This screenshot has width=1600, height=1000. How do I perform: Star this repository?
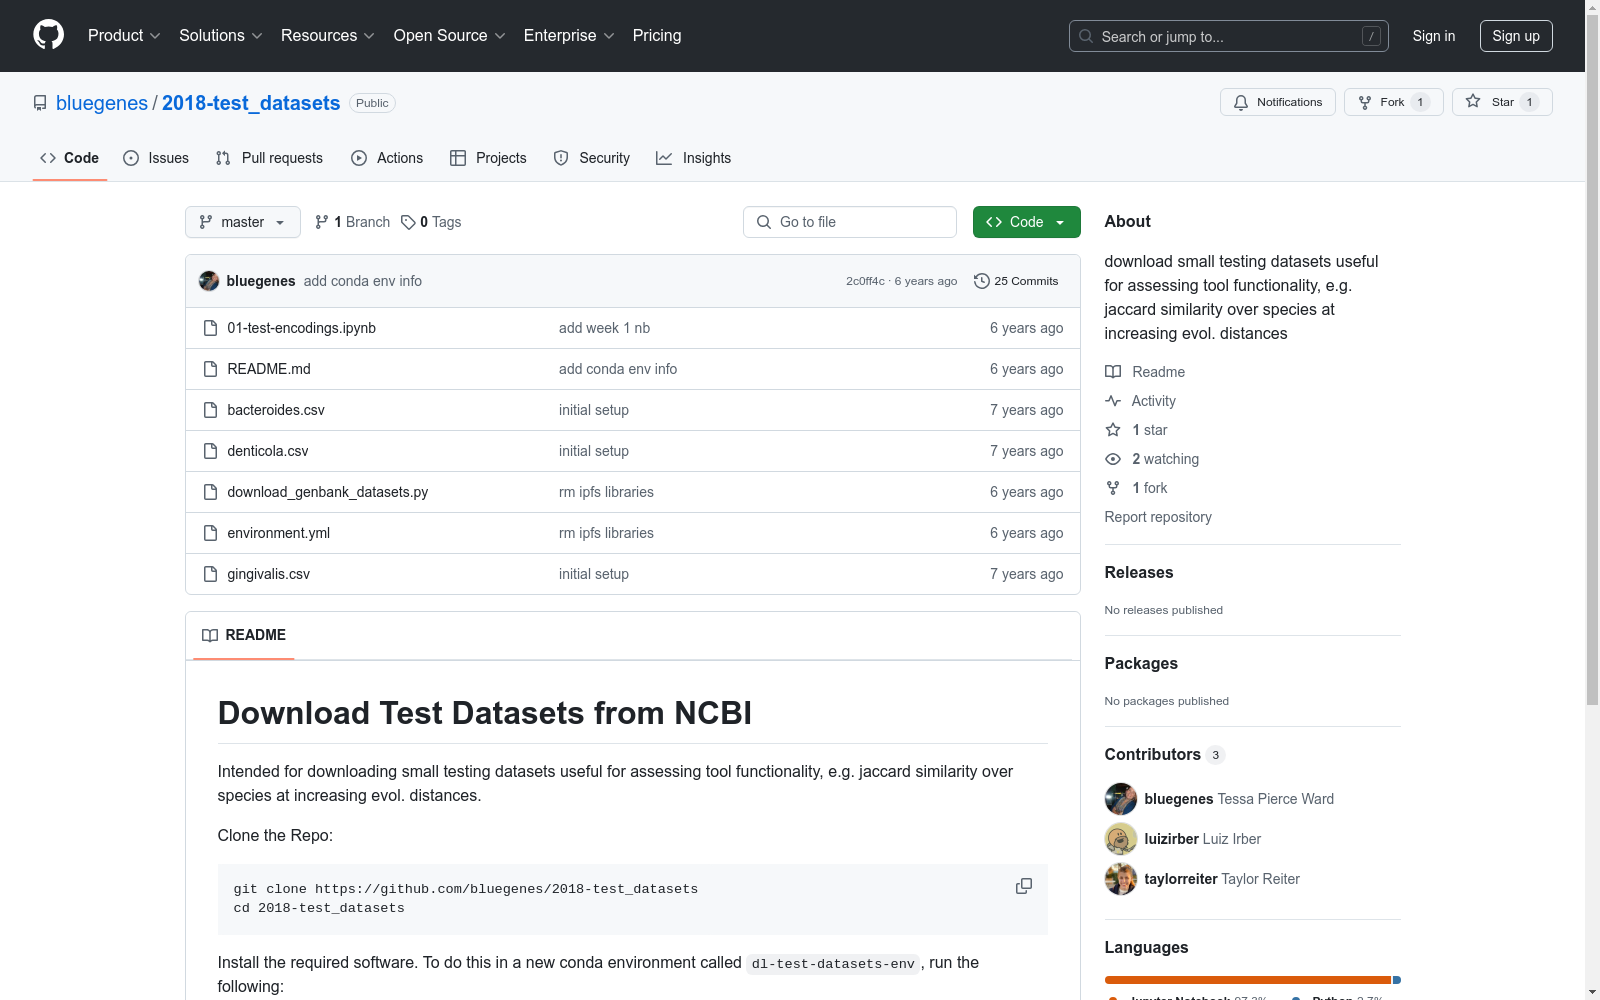pos(1502,102)
